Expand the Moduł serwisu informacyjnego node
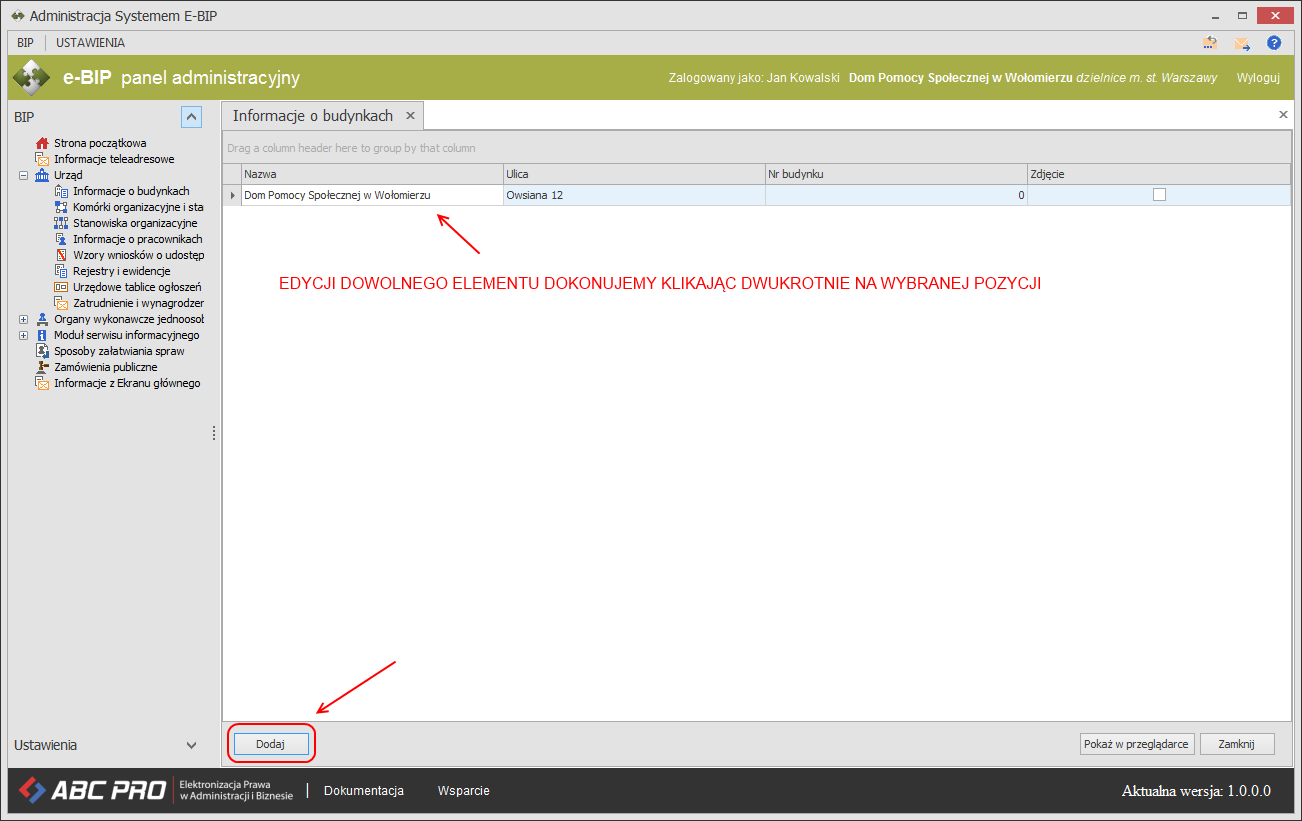The height and width of the screenshot is (821, 1302). [23, 335]
